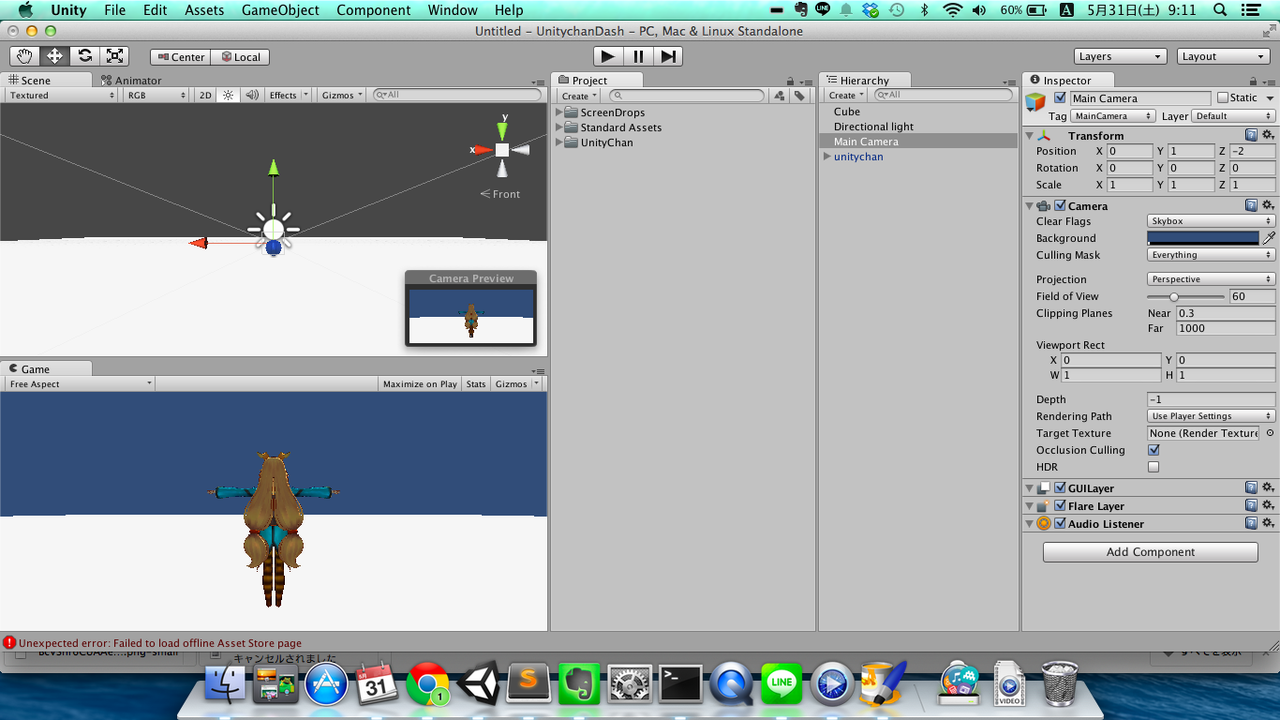
Task: Switch to the Animator tab
Action: pos(130,80)
